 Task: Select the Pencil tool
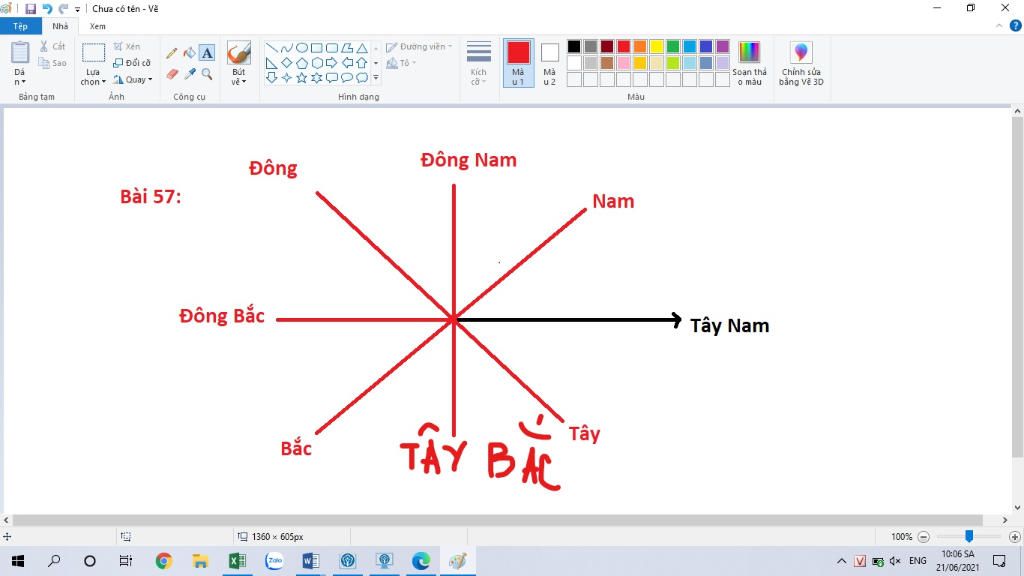coord(172,54)
